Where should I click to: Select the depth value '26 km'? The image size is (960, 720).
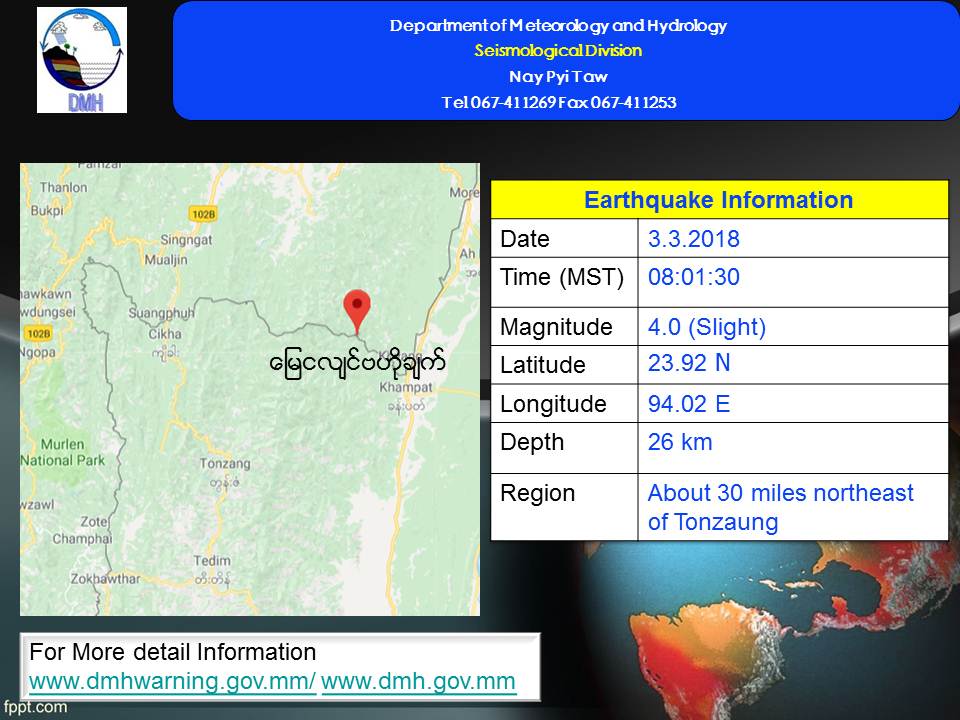[680, 442]
